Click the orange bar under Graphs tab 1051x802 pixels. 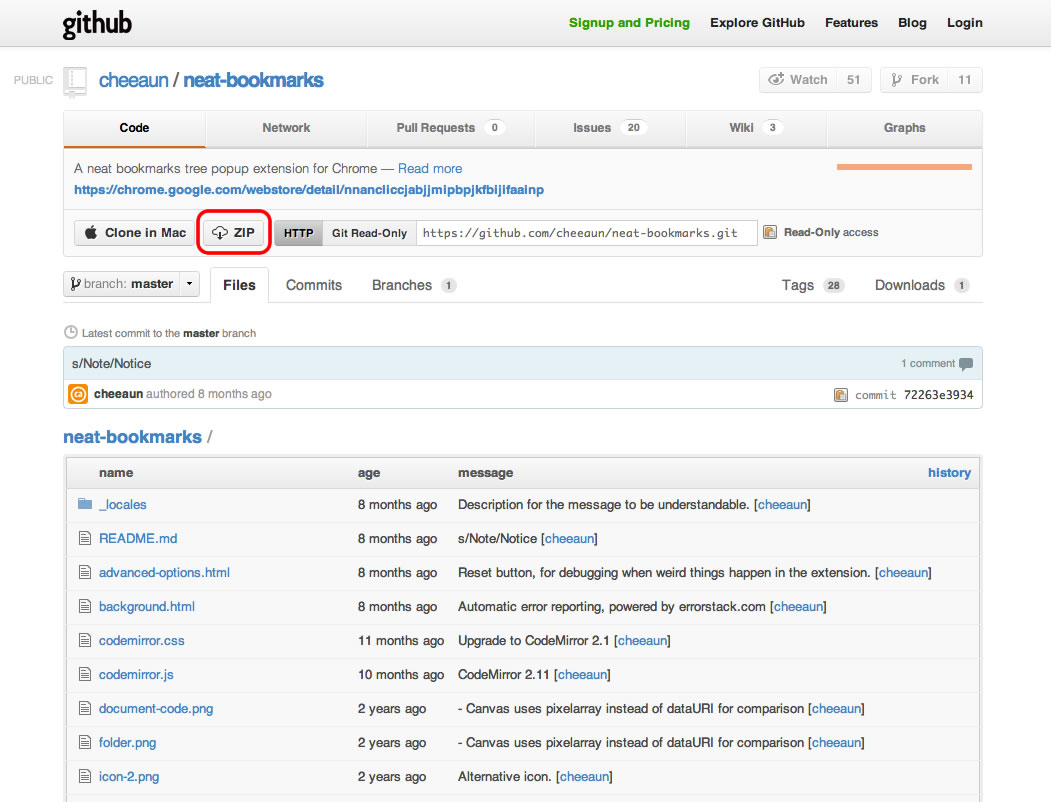click(904, 167)
